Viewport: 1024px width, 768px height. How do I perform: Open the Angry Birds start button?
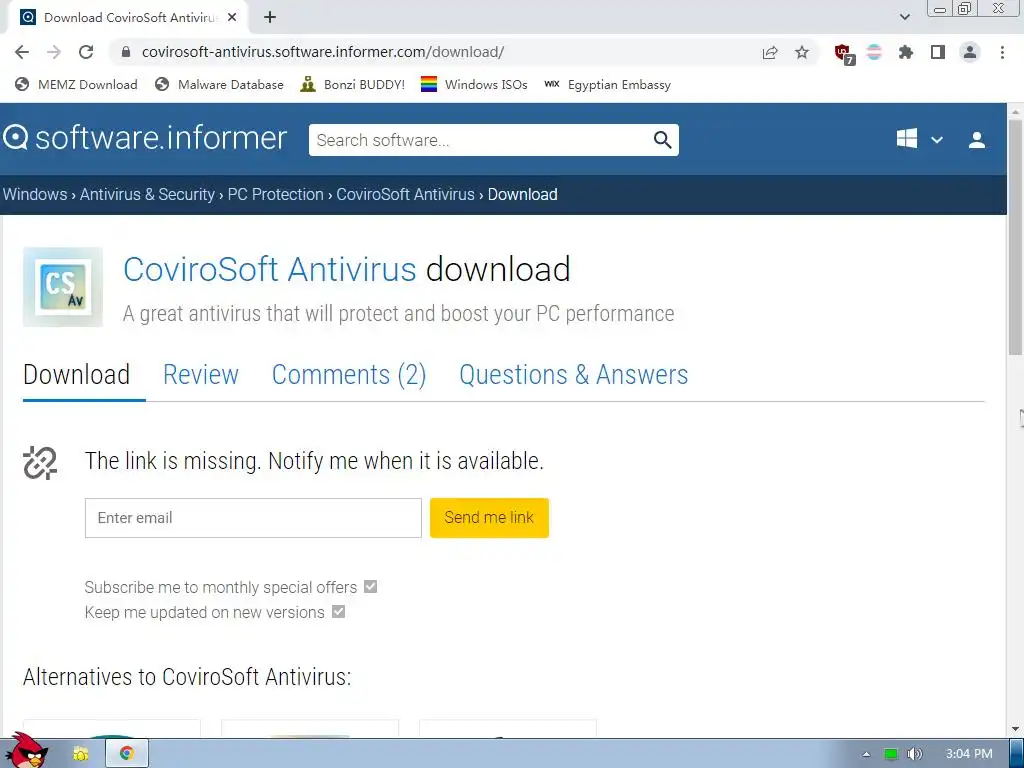[26, 750]
